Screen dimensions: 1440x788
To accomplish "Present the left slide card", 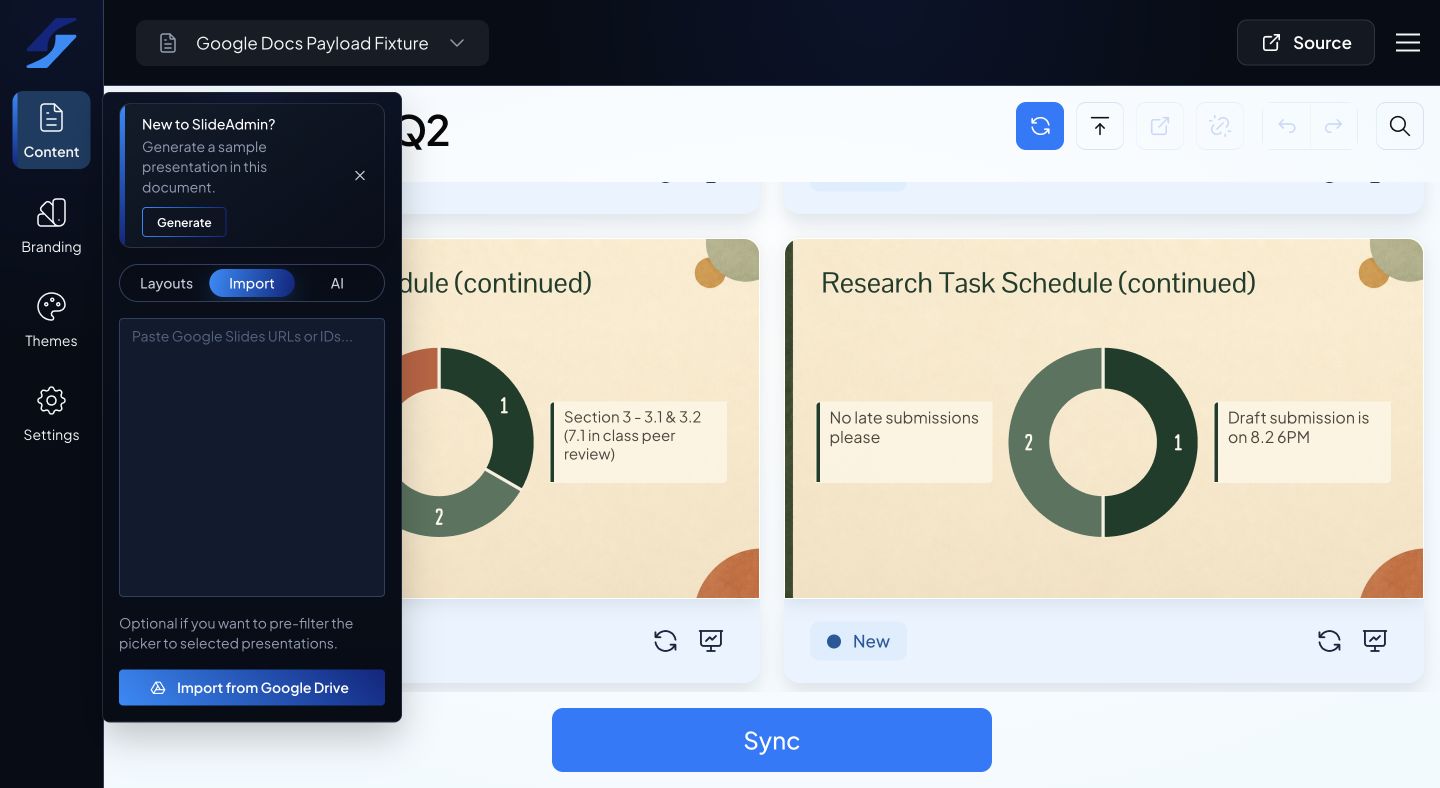I will pyautogui.click(x=711, y=641).
